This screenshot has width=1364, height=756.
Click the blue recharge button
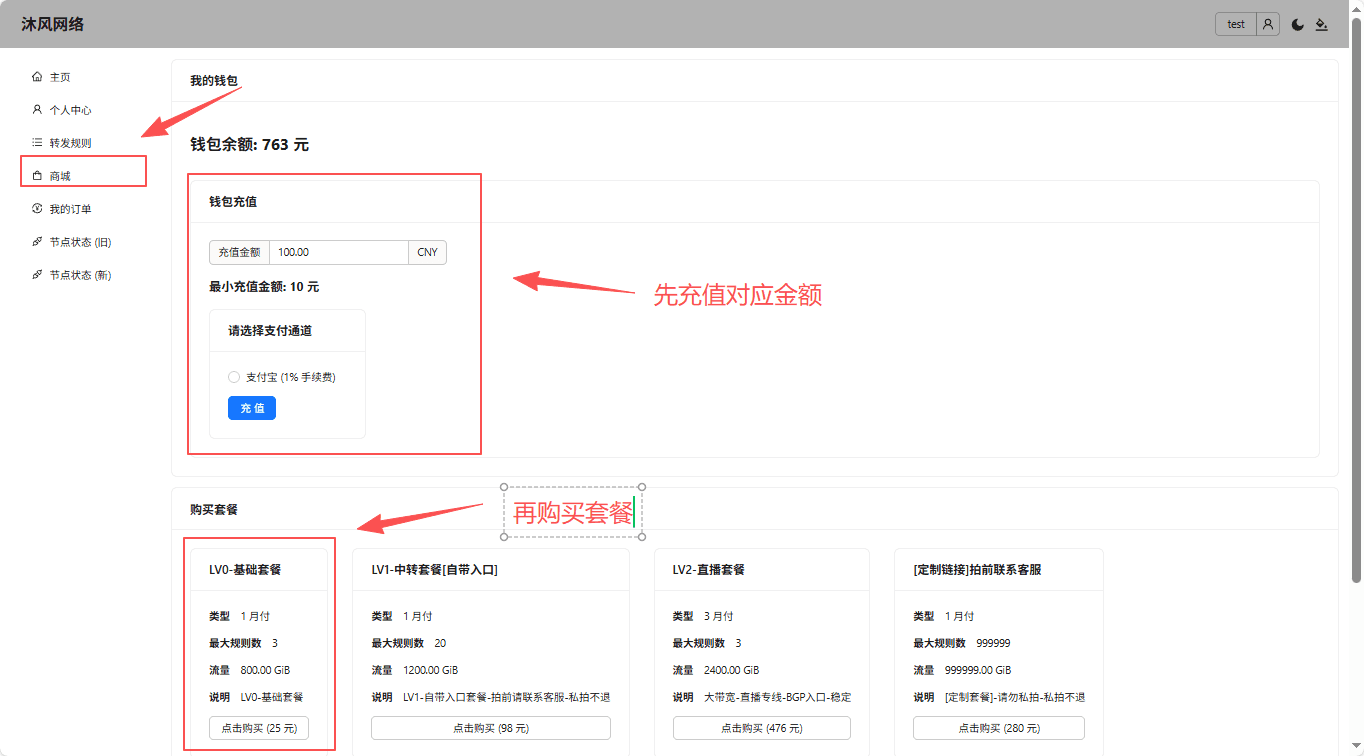pyautogui.click(x=252, y=408)
